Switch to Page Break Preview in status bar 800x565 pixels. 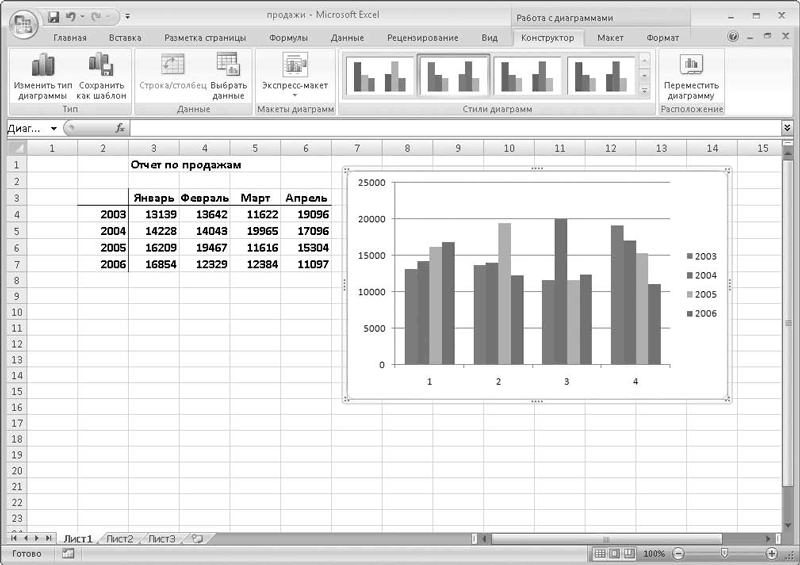pos(628,553)
